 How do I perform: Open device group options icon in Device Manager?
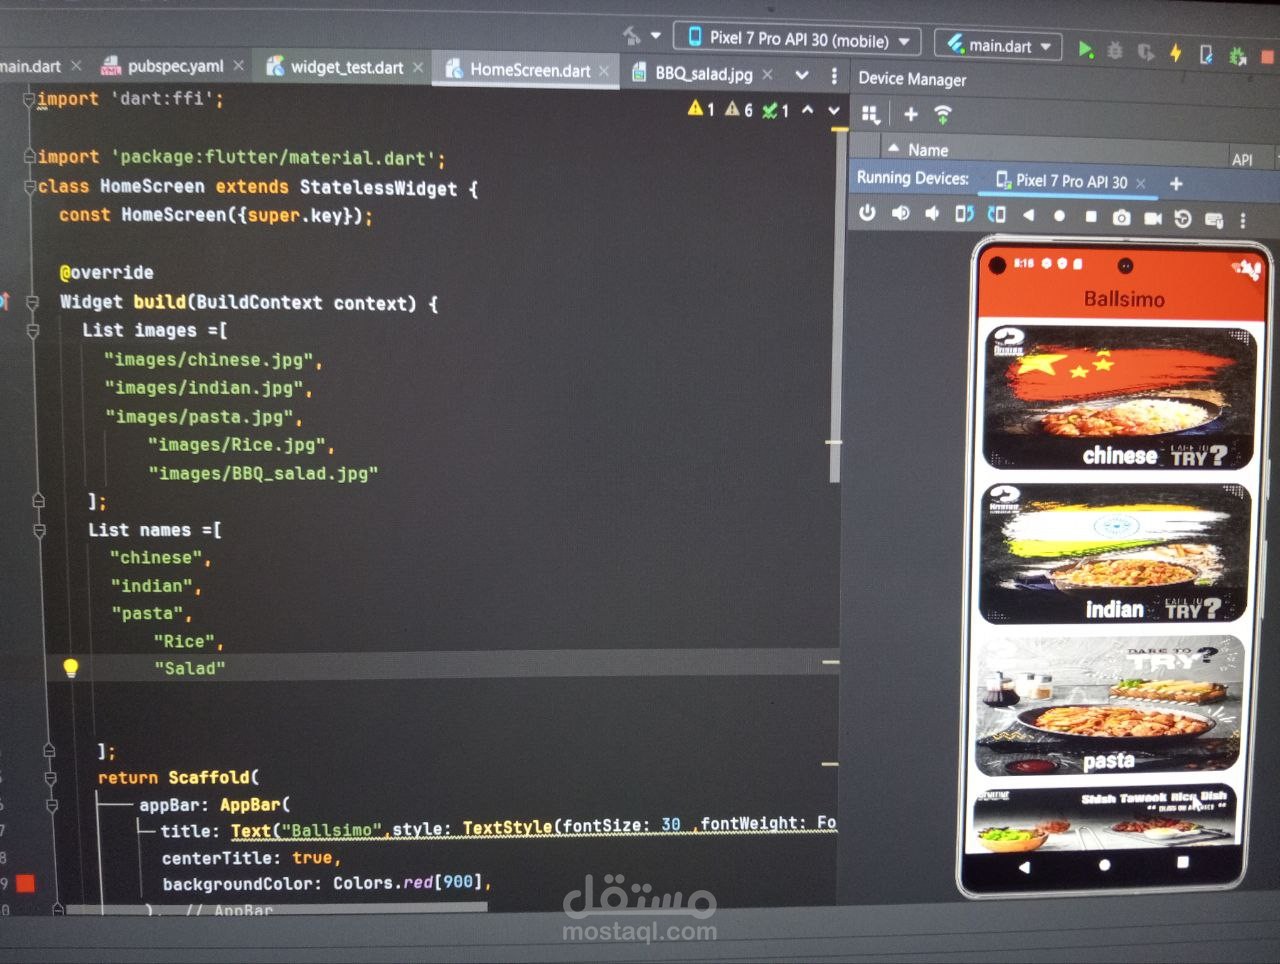tap(871, 114)
